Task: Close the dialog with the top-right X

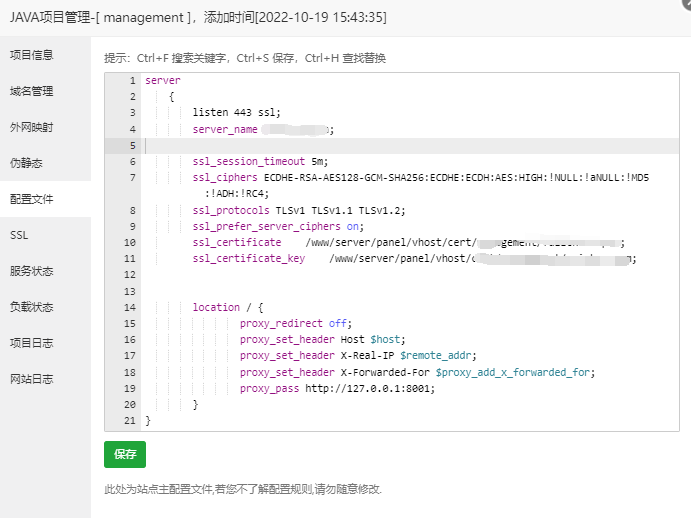Action: pos(686,4)
